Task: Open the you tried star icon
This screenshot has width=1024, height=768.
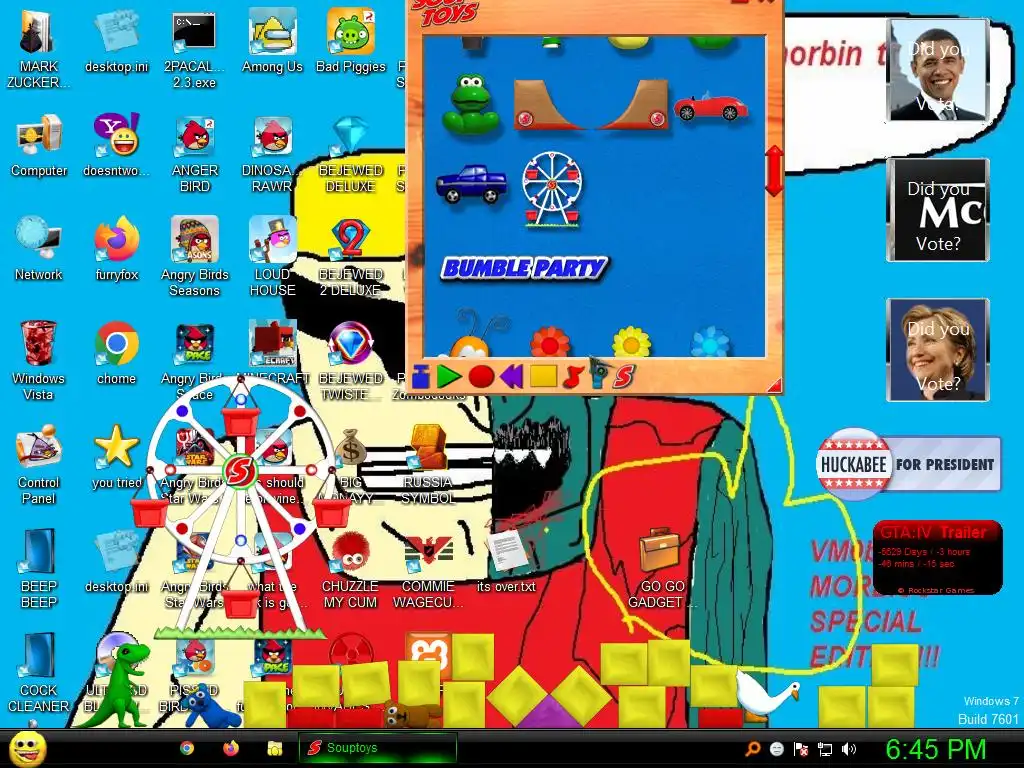Action: [117, 457]
